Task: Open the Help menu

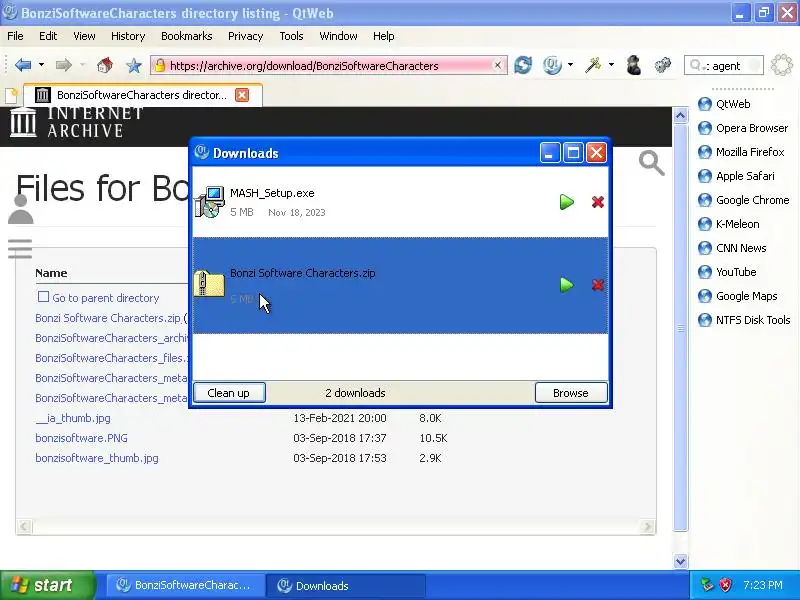Action: tap(384, 36)
